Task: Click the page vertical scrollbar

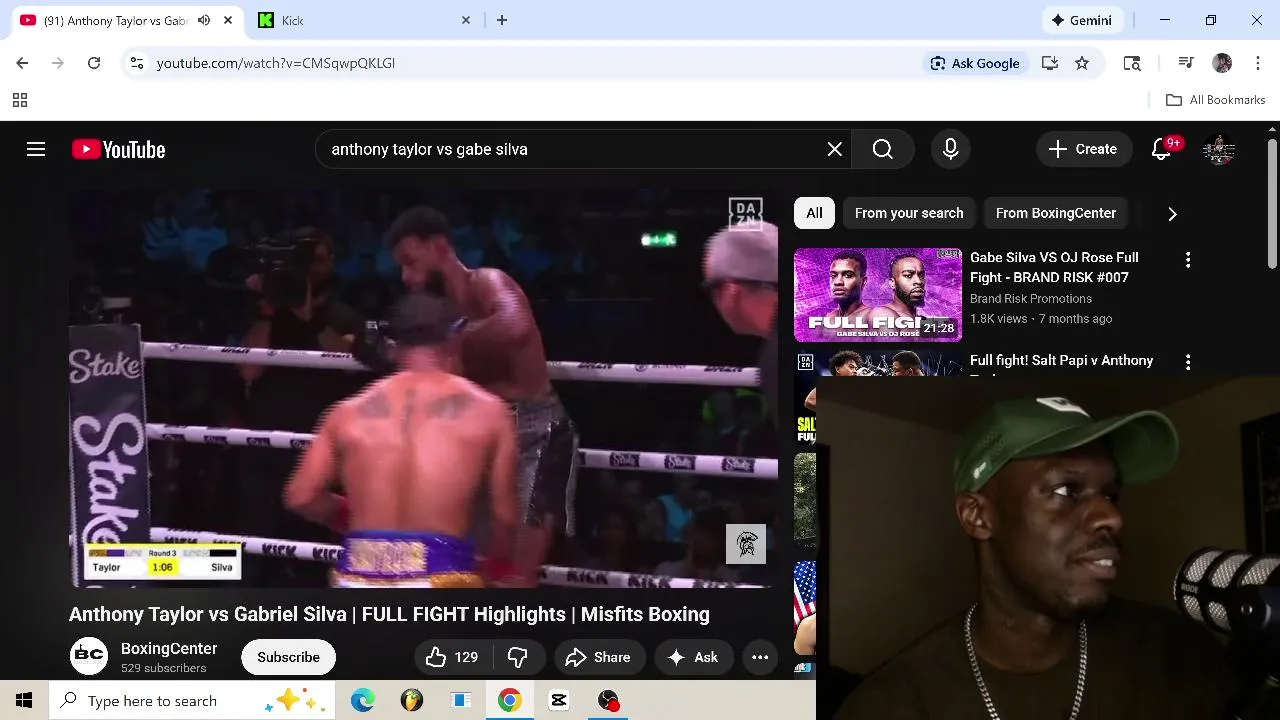Action: click(x=1272, y=205)
